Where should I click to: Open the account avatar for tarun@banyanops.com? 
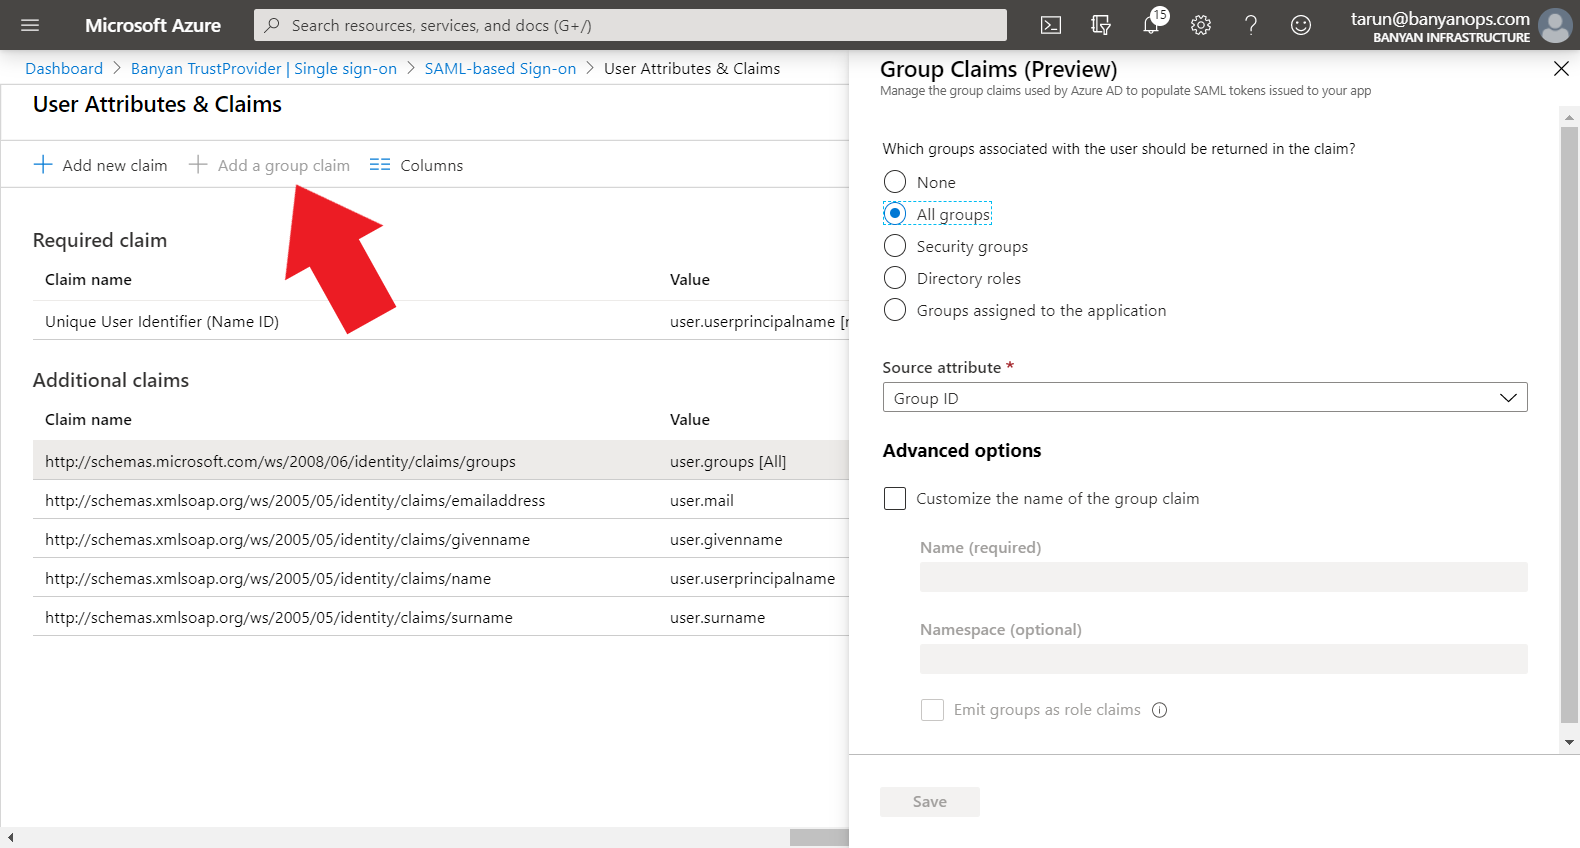coord(1555,25)
